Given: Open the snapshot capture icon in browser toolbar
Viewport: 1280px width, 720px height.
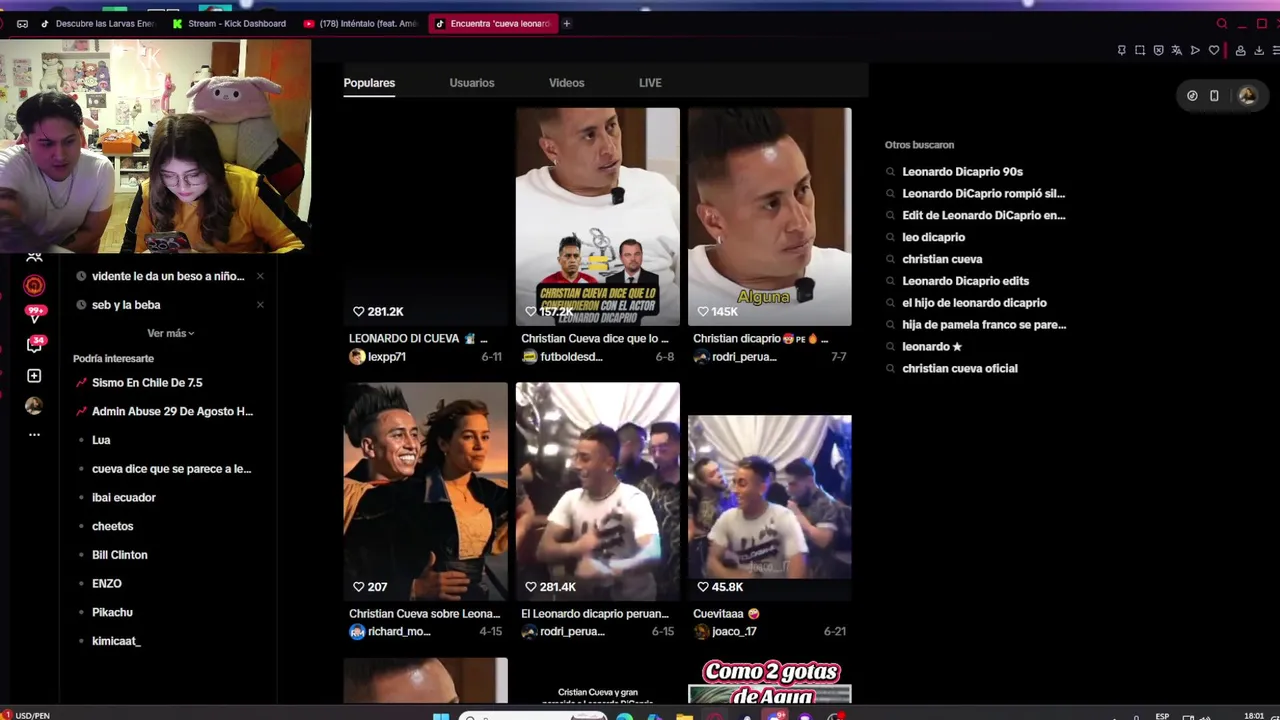Looking at the screenshot, I should pyautogui.click(x=1140, y=50).
